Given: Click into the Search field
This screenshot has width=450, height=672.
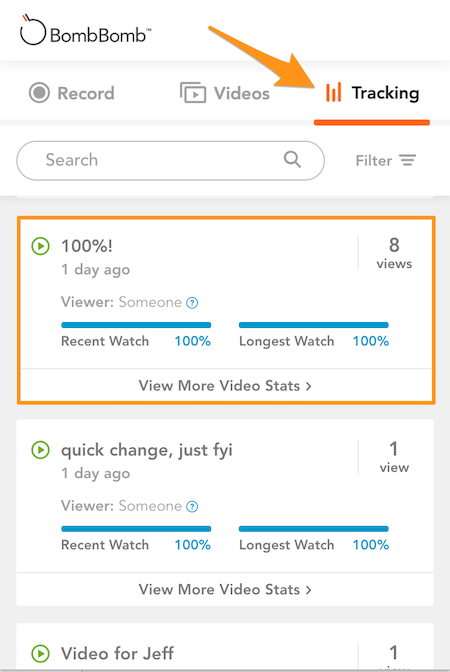Looking at the screenshot, I should 171,160.
